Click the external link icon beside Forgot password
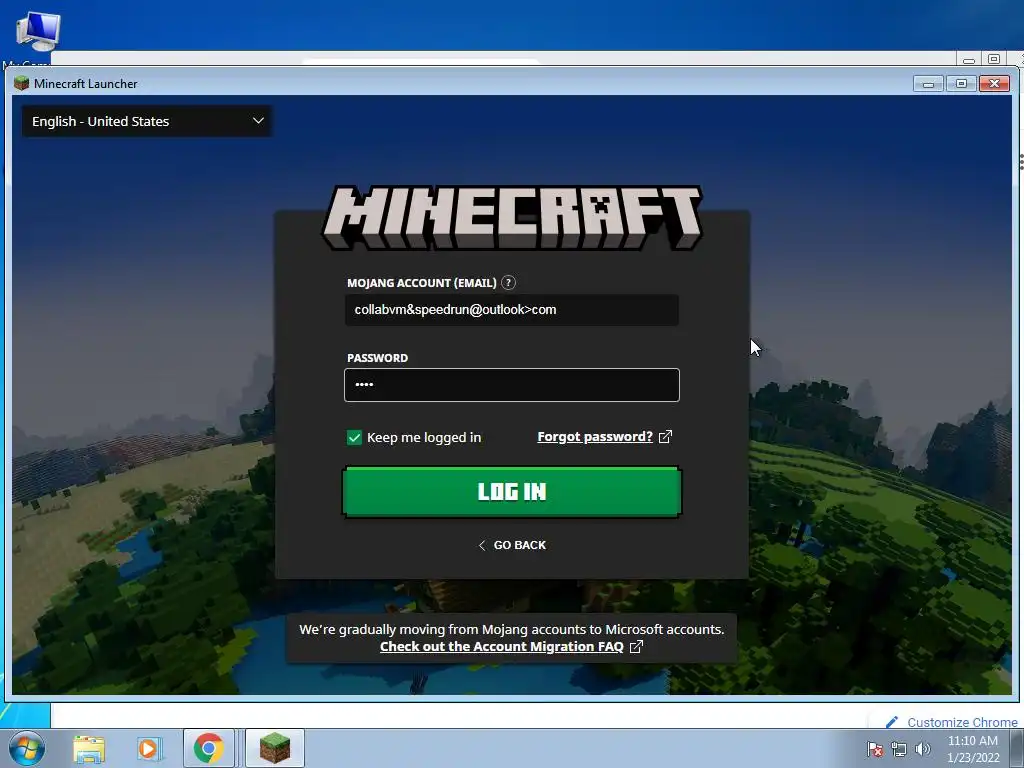The width and height of the screenshot is (1024, 768). (665, 437)
